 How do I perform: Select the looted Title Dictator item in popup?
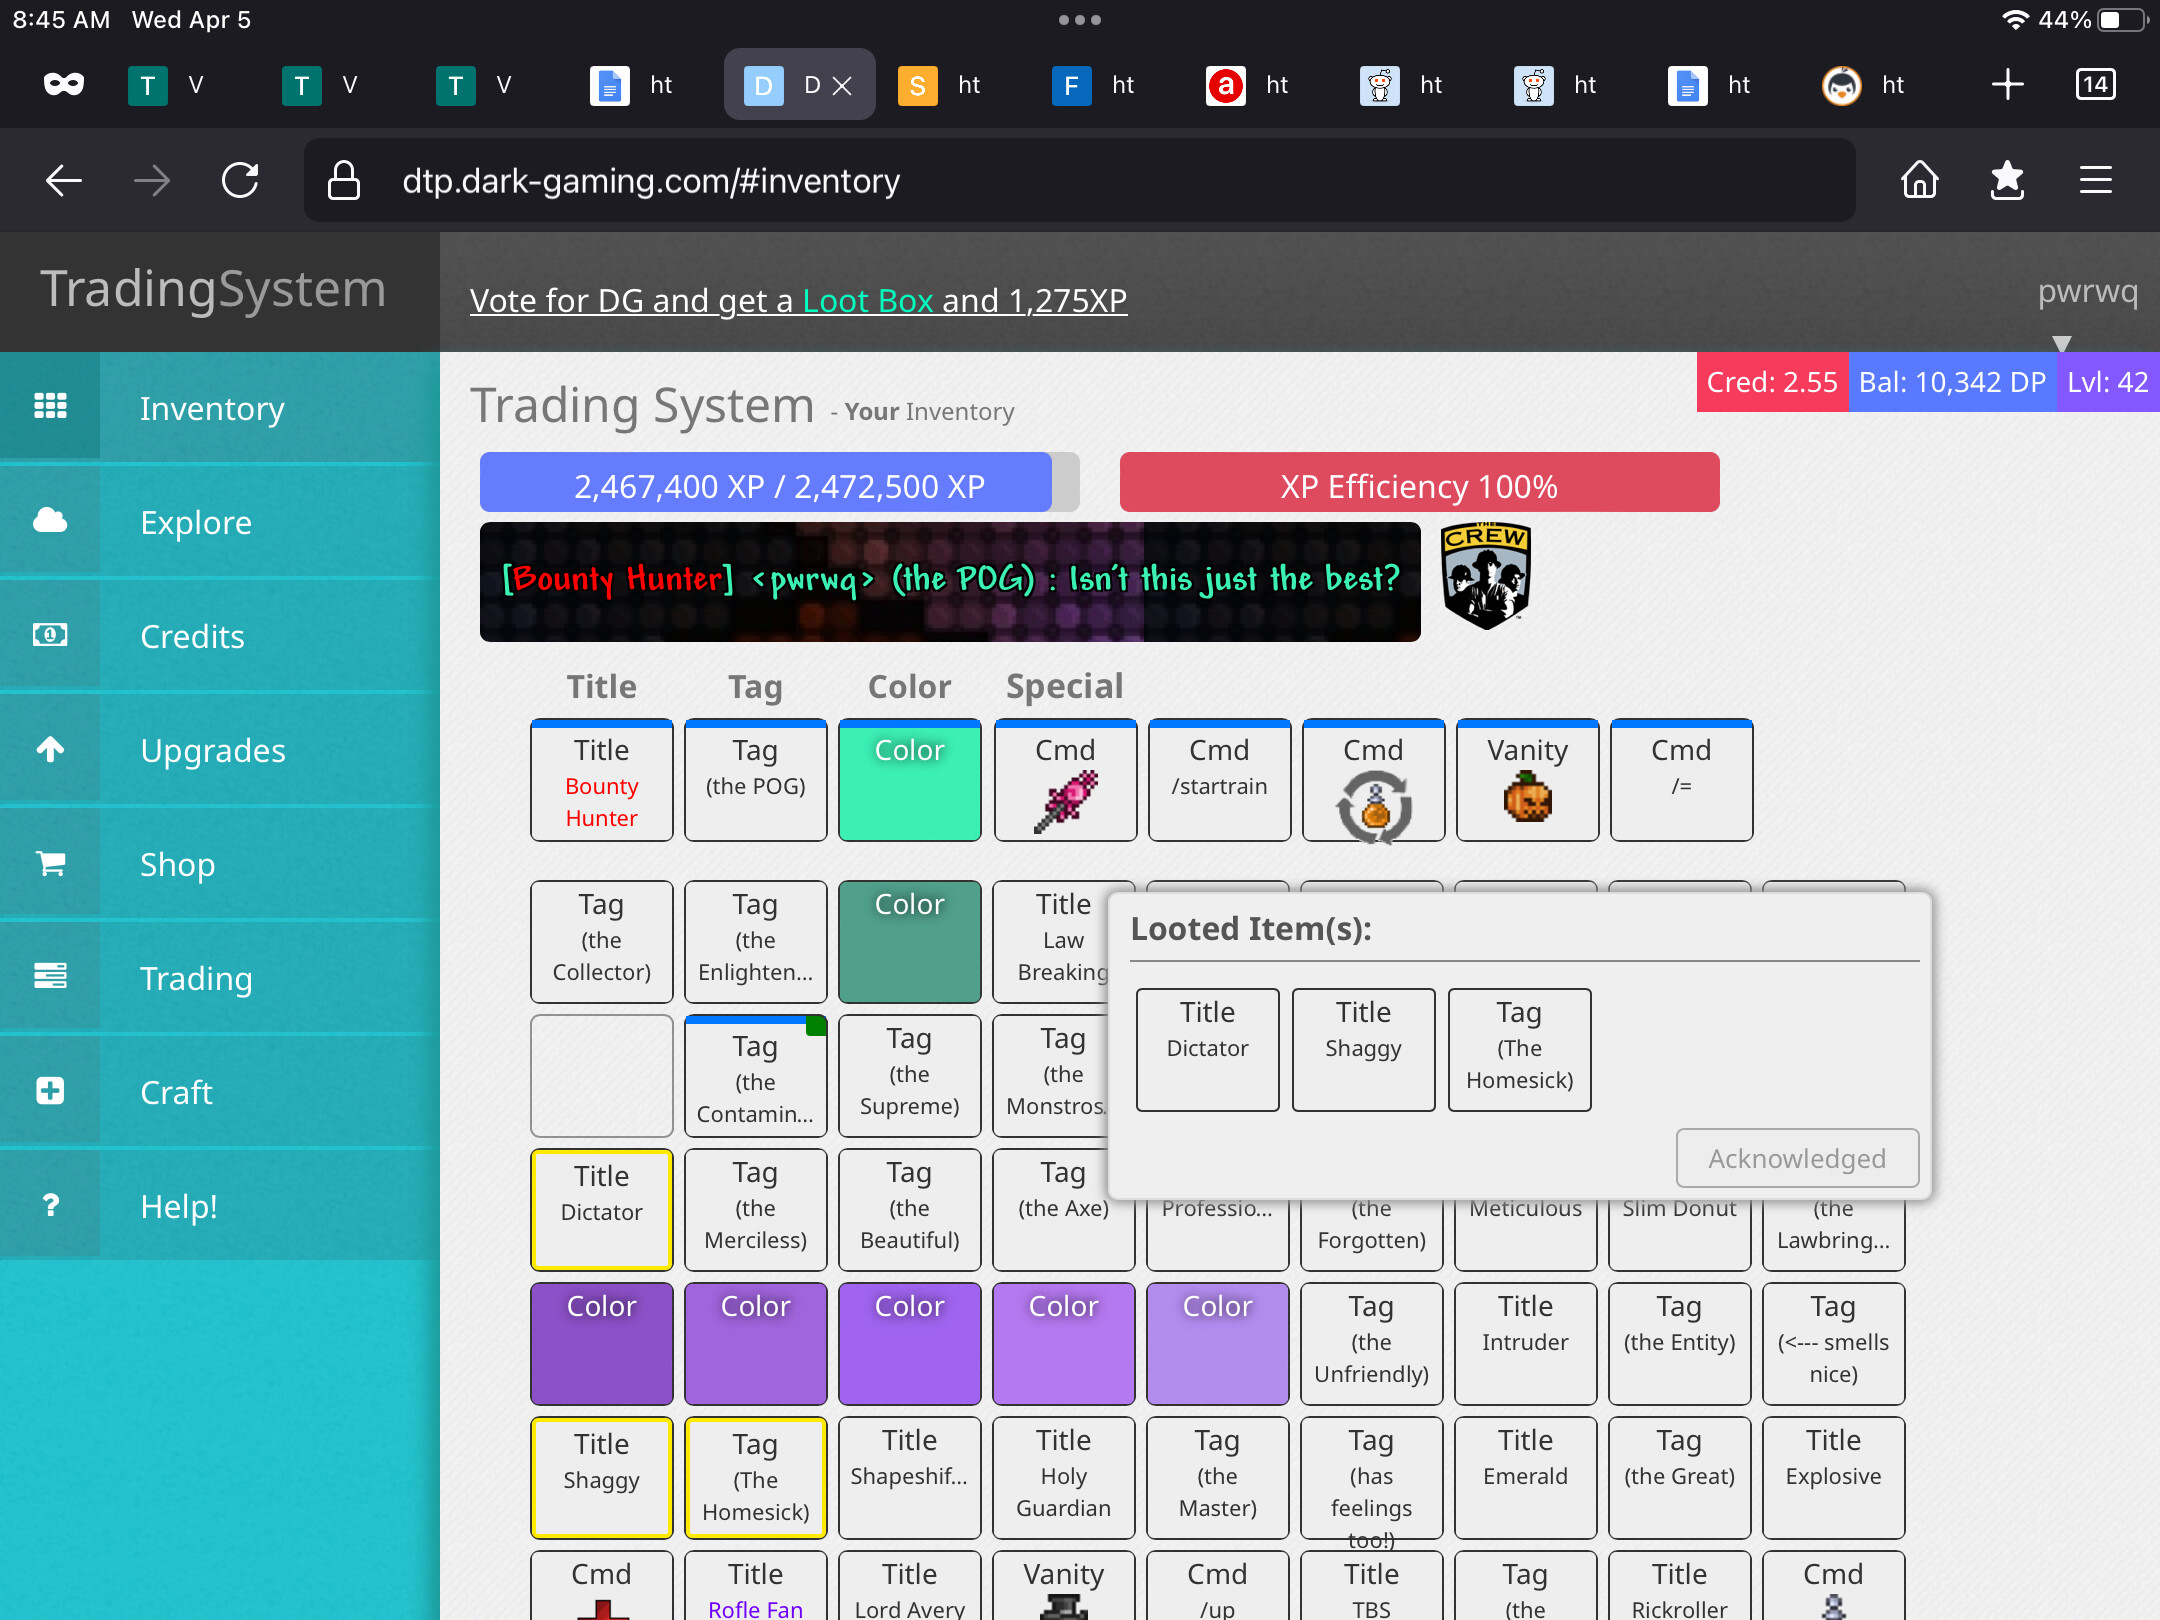pos(1207,1049)
